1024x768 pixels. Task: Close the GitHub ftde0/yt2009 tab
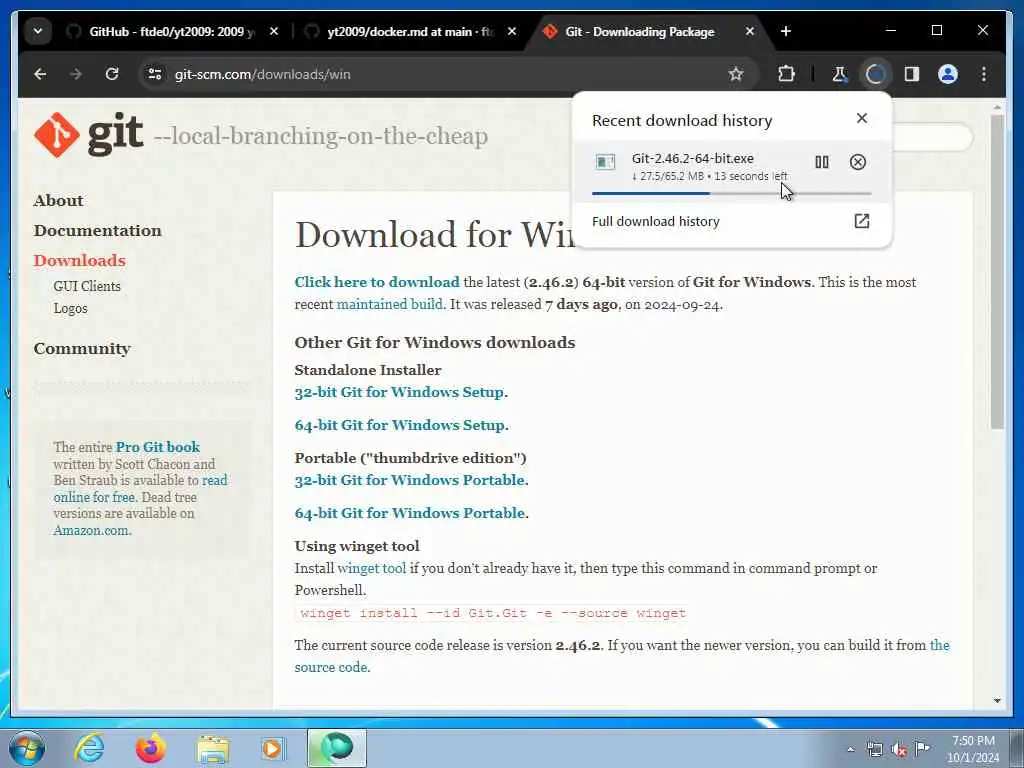pyautogui.click(x=274, y=31)
